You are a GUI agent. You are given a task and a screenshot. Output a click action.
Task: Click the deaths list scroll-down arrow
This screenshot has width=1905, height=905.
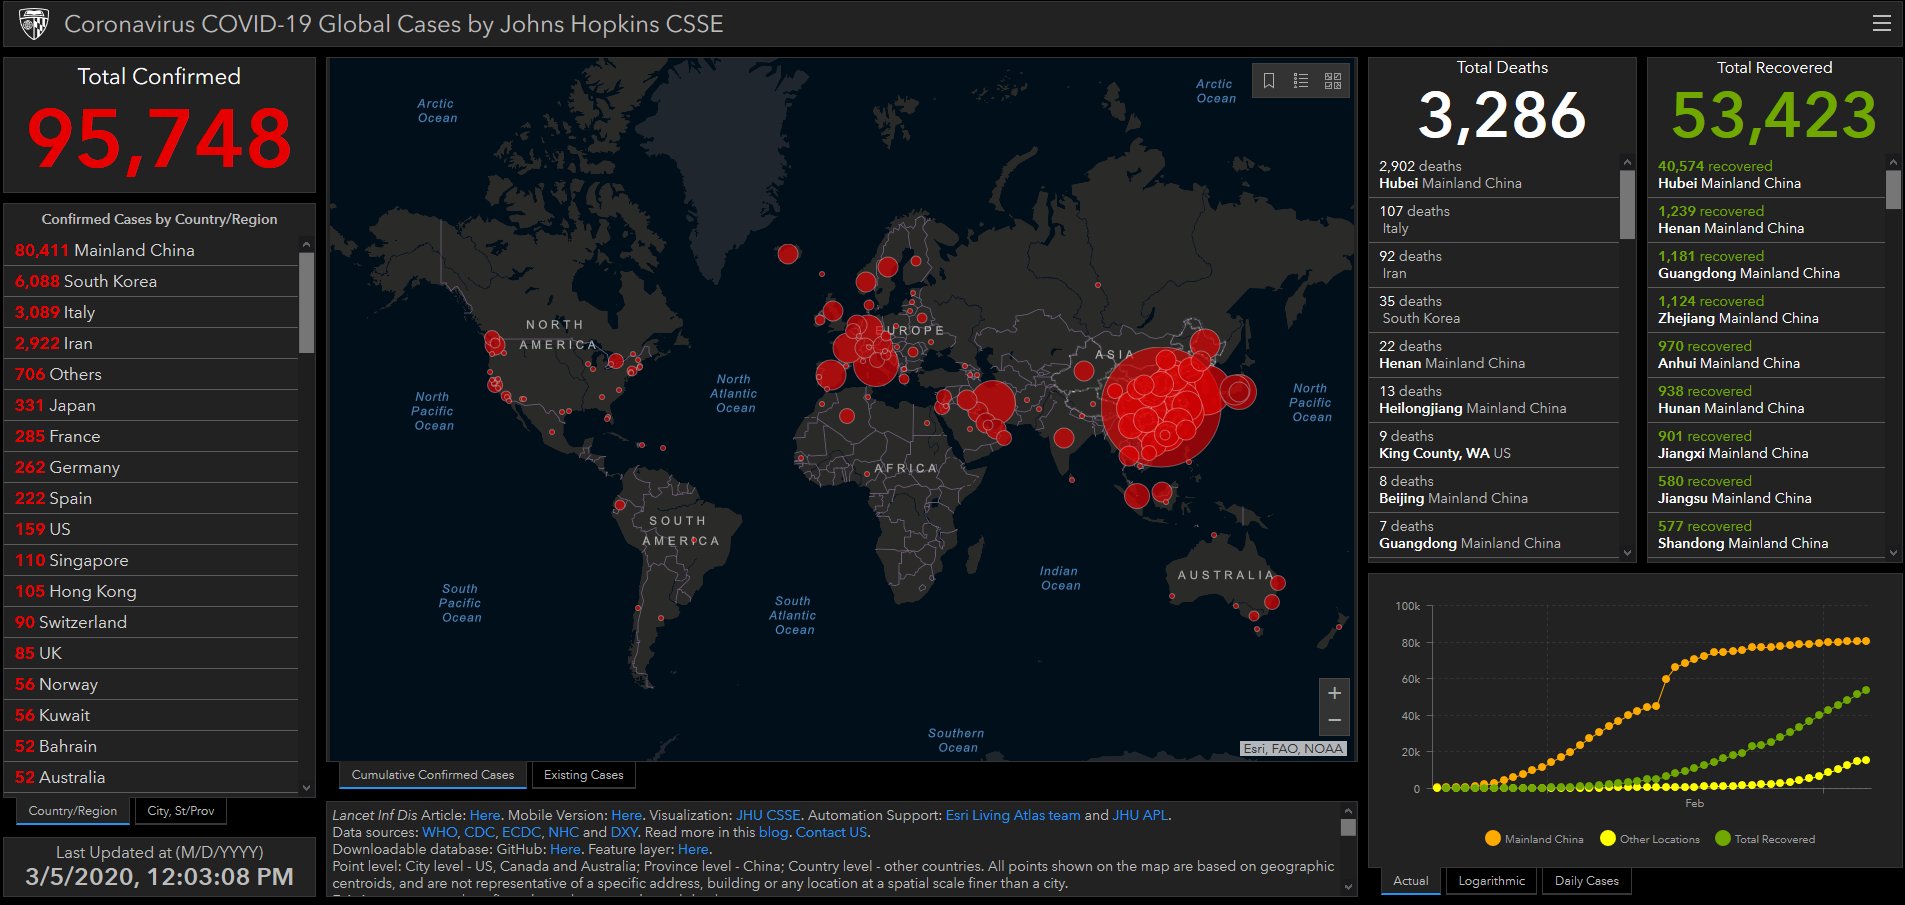point(1627,553)
